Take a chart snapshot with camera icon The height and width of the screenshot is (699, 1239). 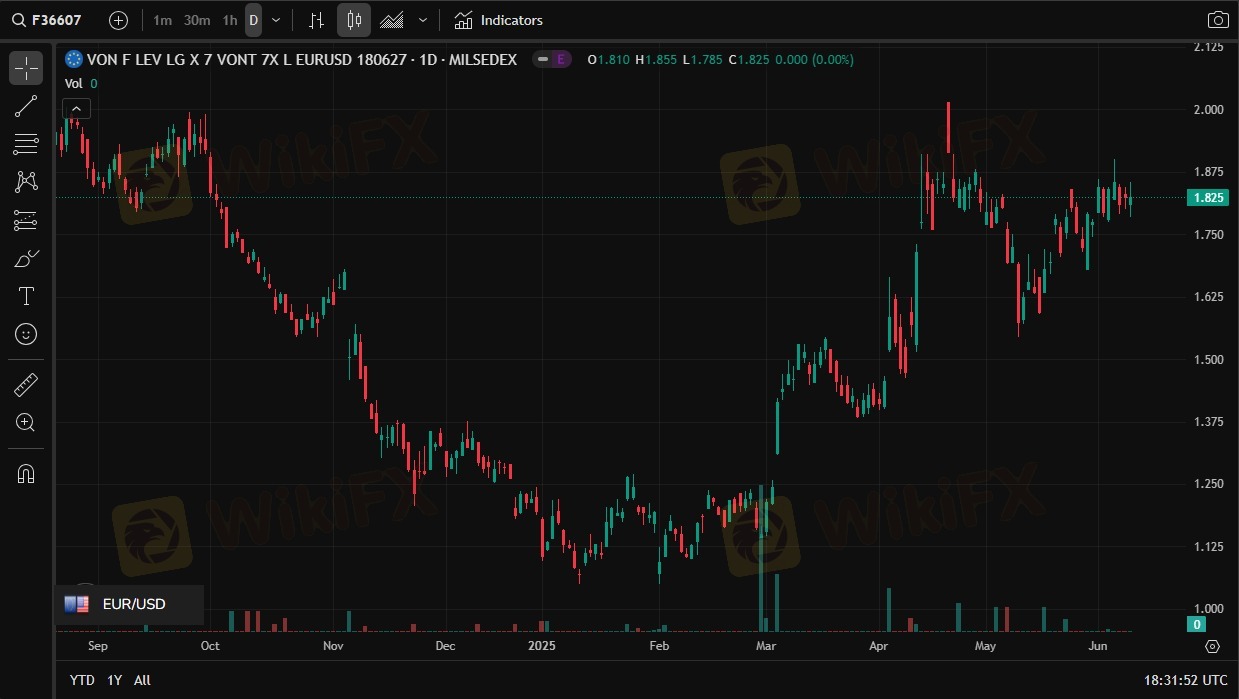click(x=1217, y=20)
